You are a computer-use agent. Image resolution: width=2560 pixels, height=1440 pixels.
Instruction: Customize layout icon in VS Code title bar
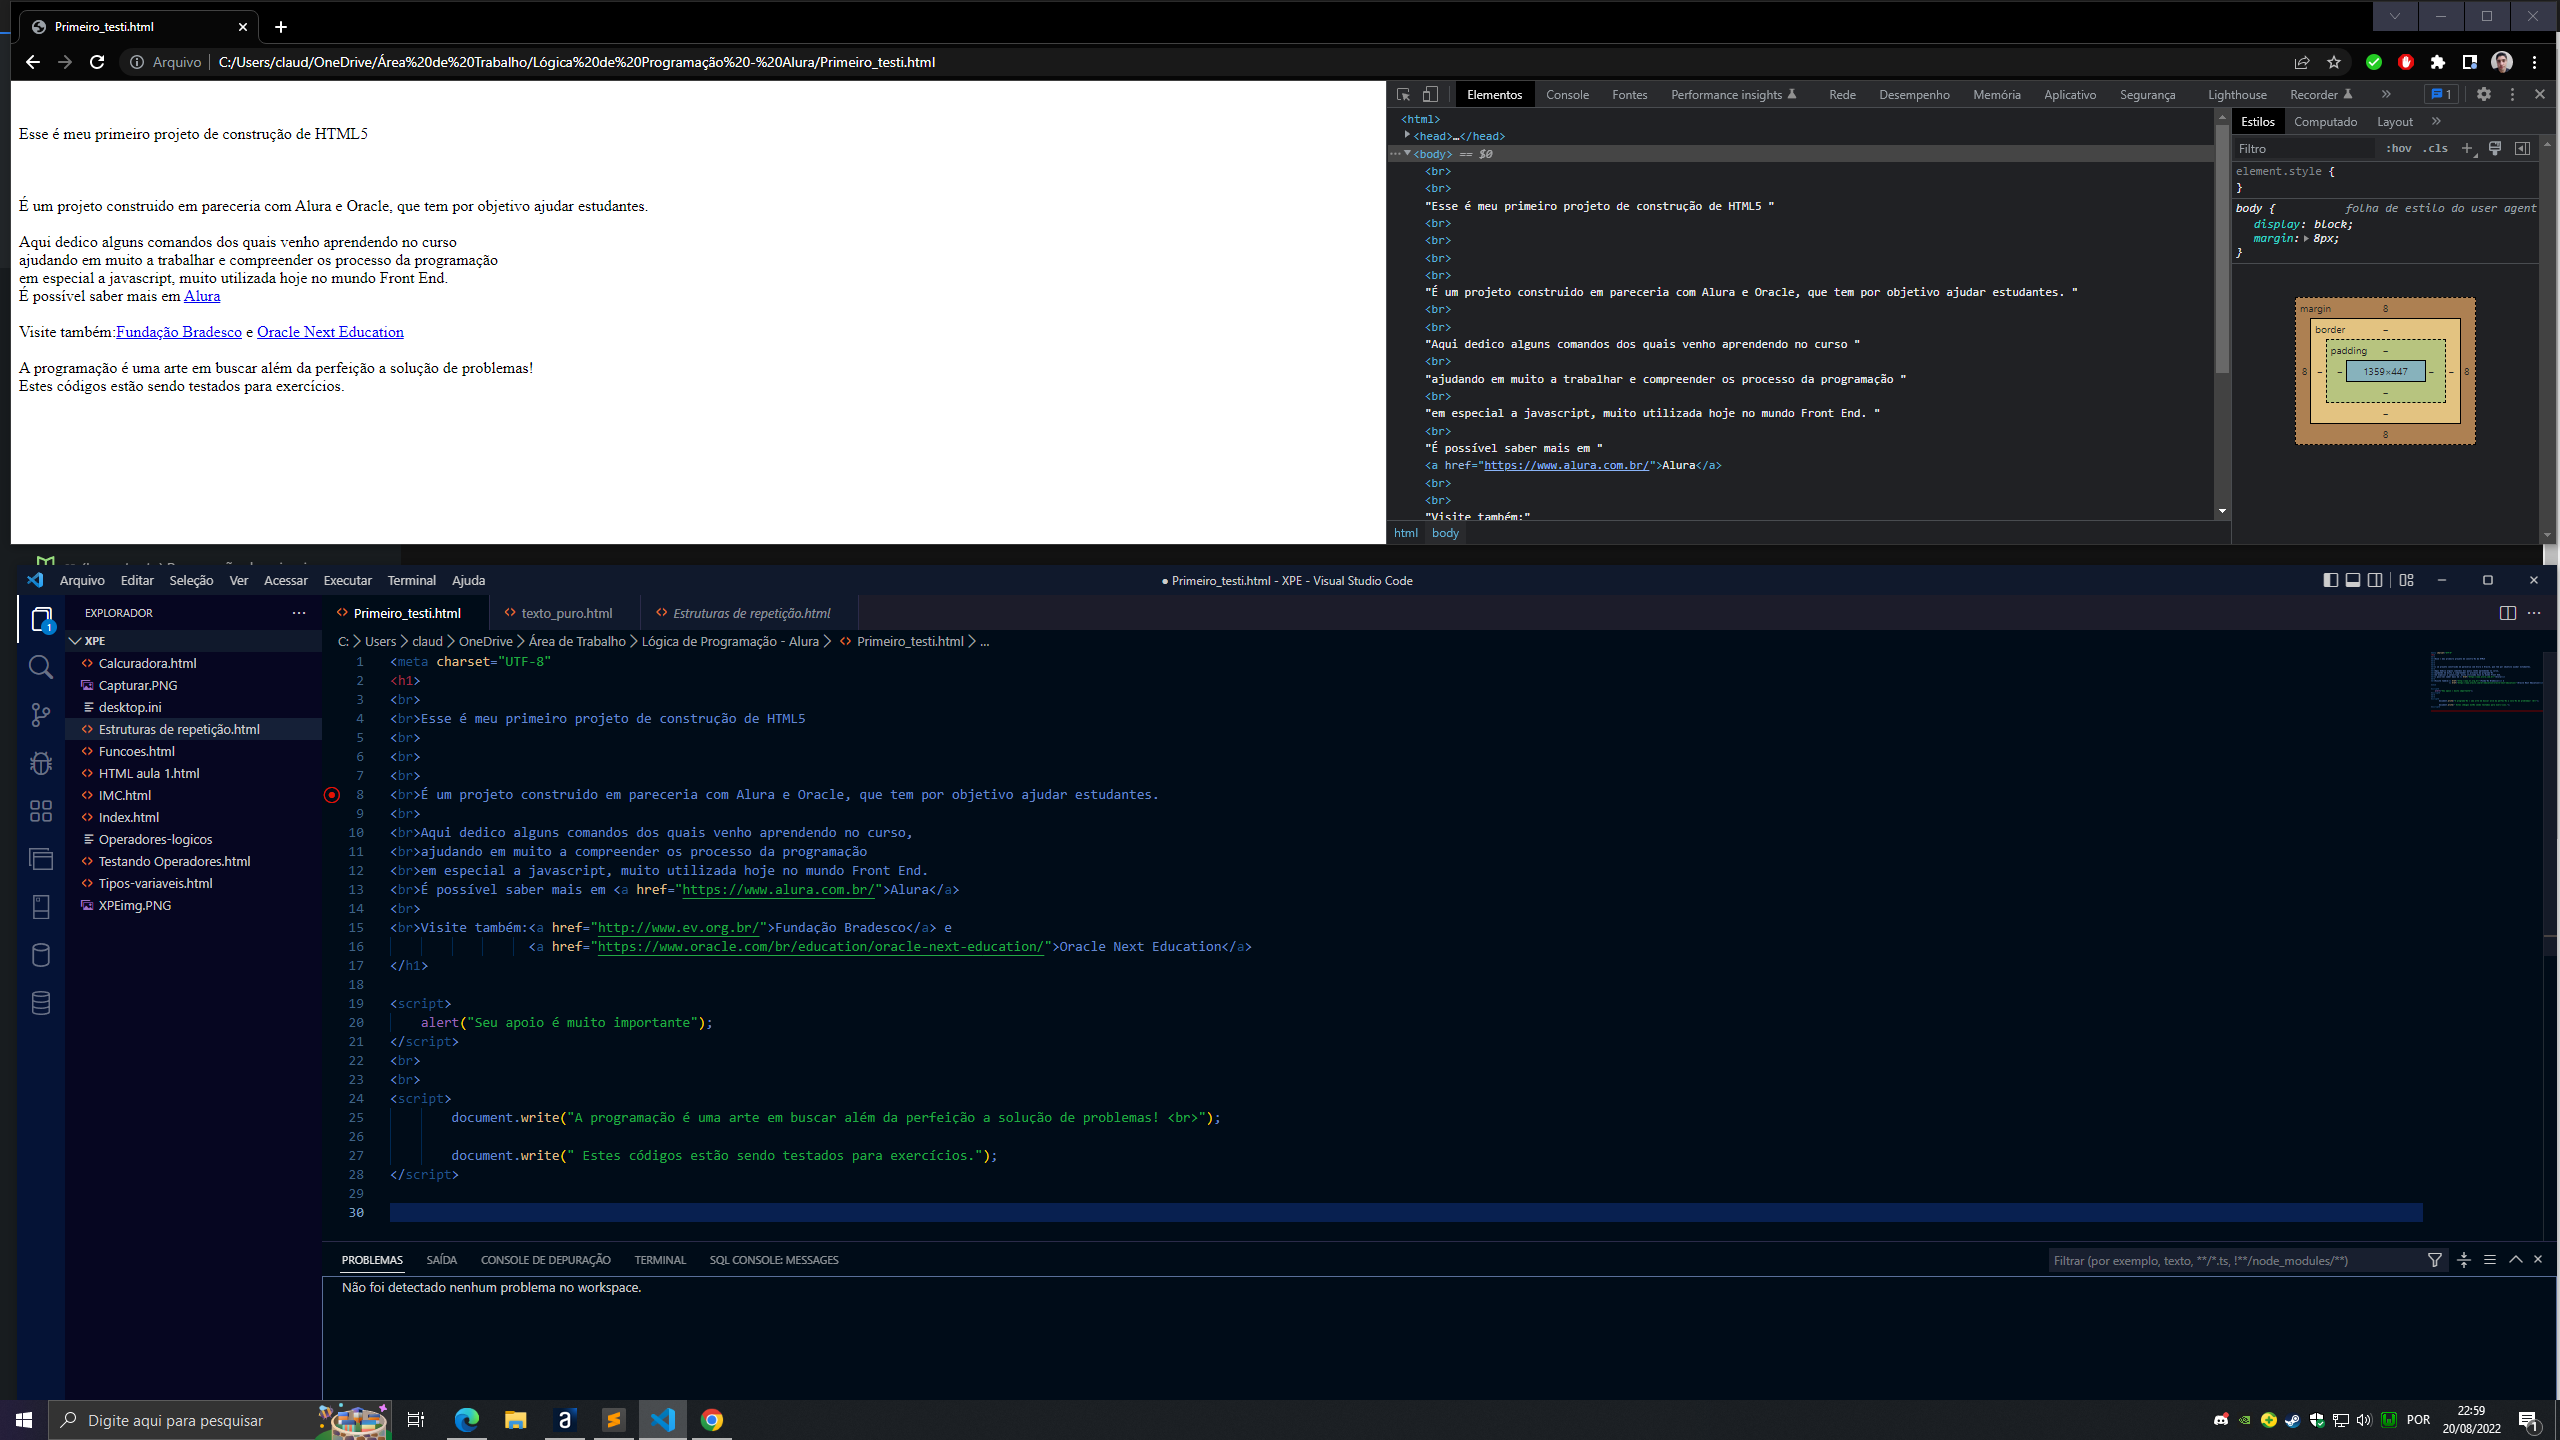[2407, 580]
